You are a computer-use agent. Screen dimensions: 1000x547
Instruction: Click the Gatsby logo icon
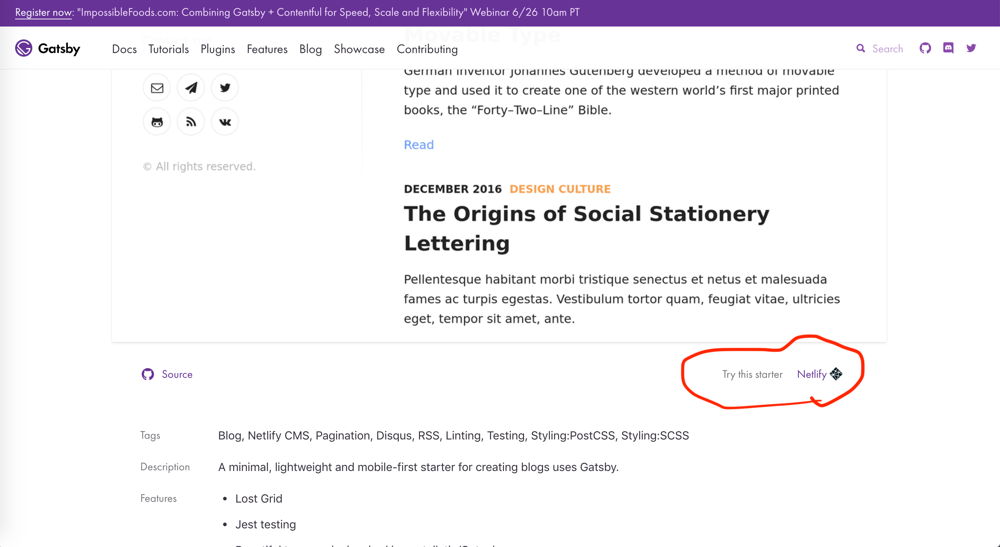pos(24,48)
